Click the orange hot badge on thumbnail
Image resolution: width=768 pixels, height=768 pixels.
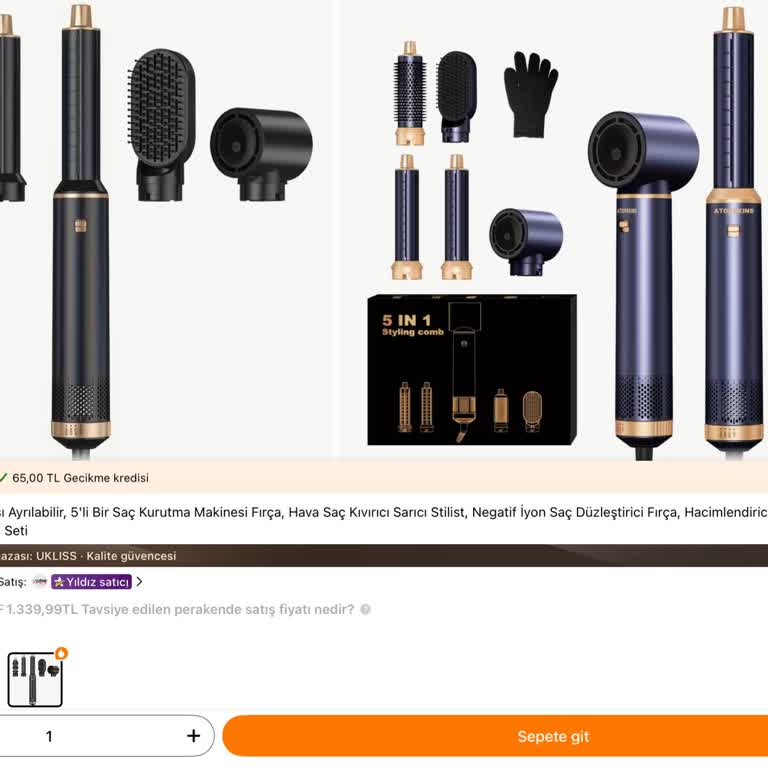pos(61,653)
